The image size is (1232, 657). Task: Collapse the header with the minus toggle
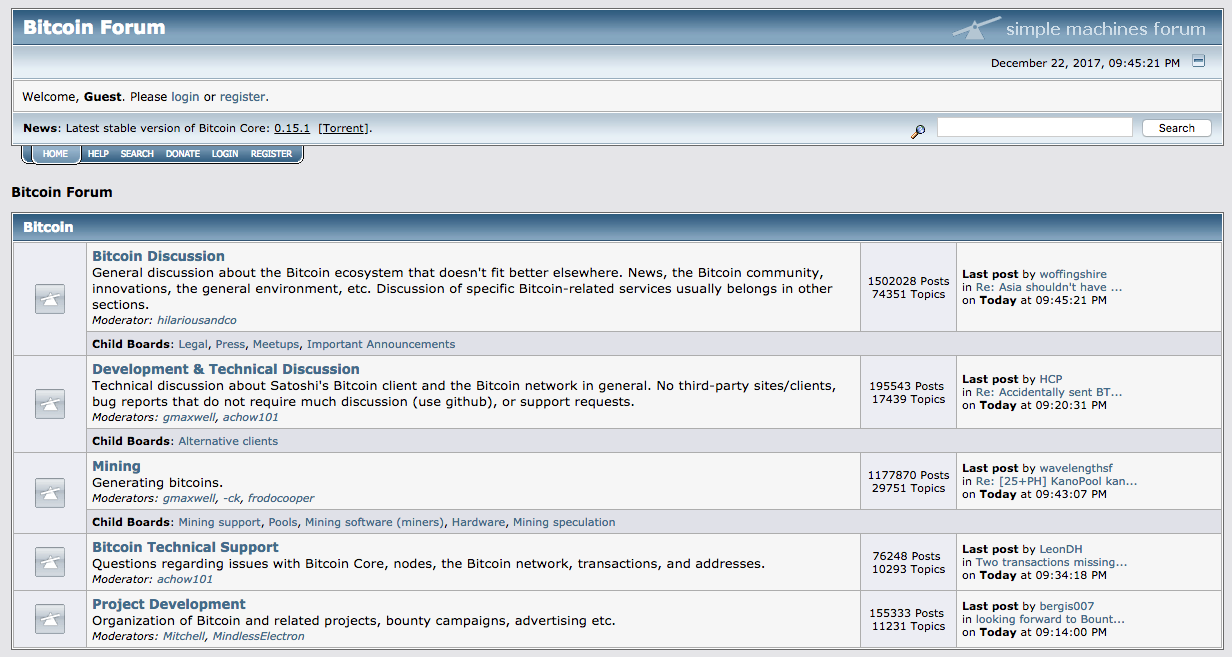[1199, 62]
